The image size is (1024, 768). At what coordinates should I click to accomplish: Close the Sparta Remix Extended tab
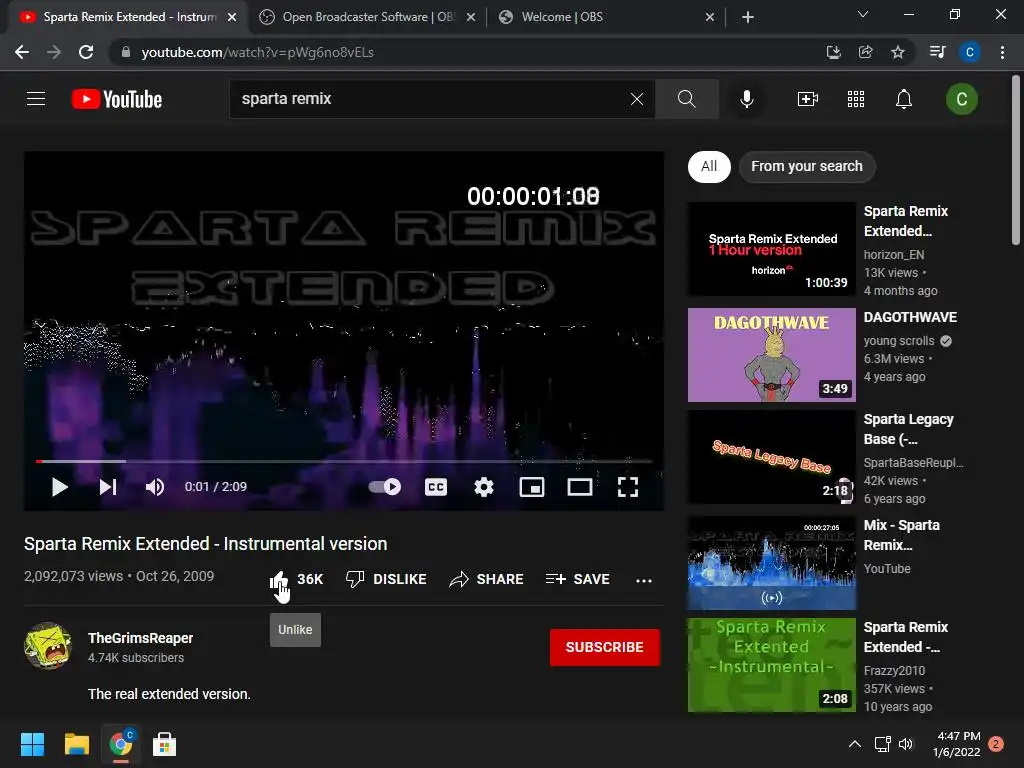pyautogui.click(x=232, y=18)
